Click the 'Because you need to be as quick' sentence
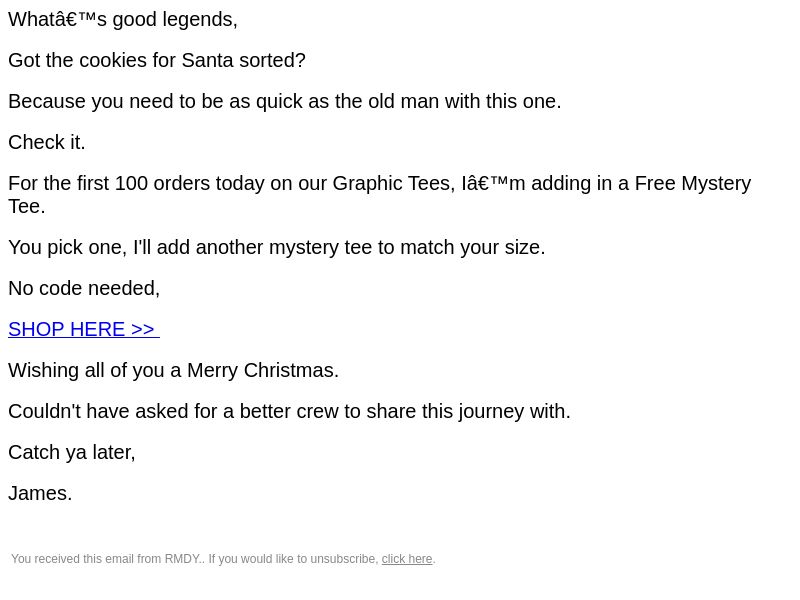 [x=285, y=101]
